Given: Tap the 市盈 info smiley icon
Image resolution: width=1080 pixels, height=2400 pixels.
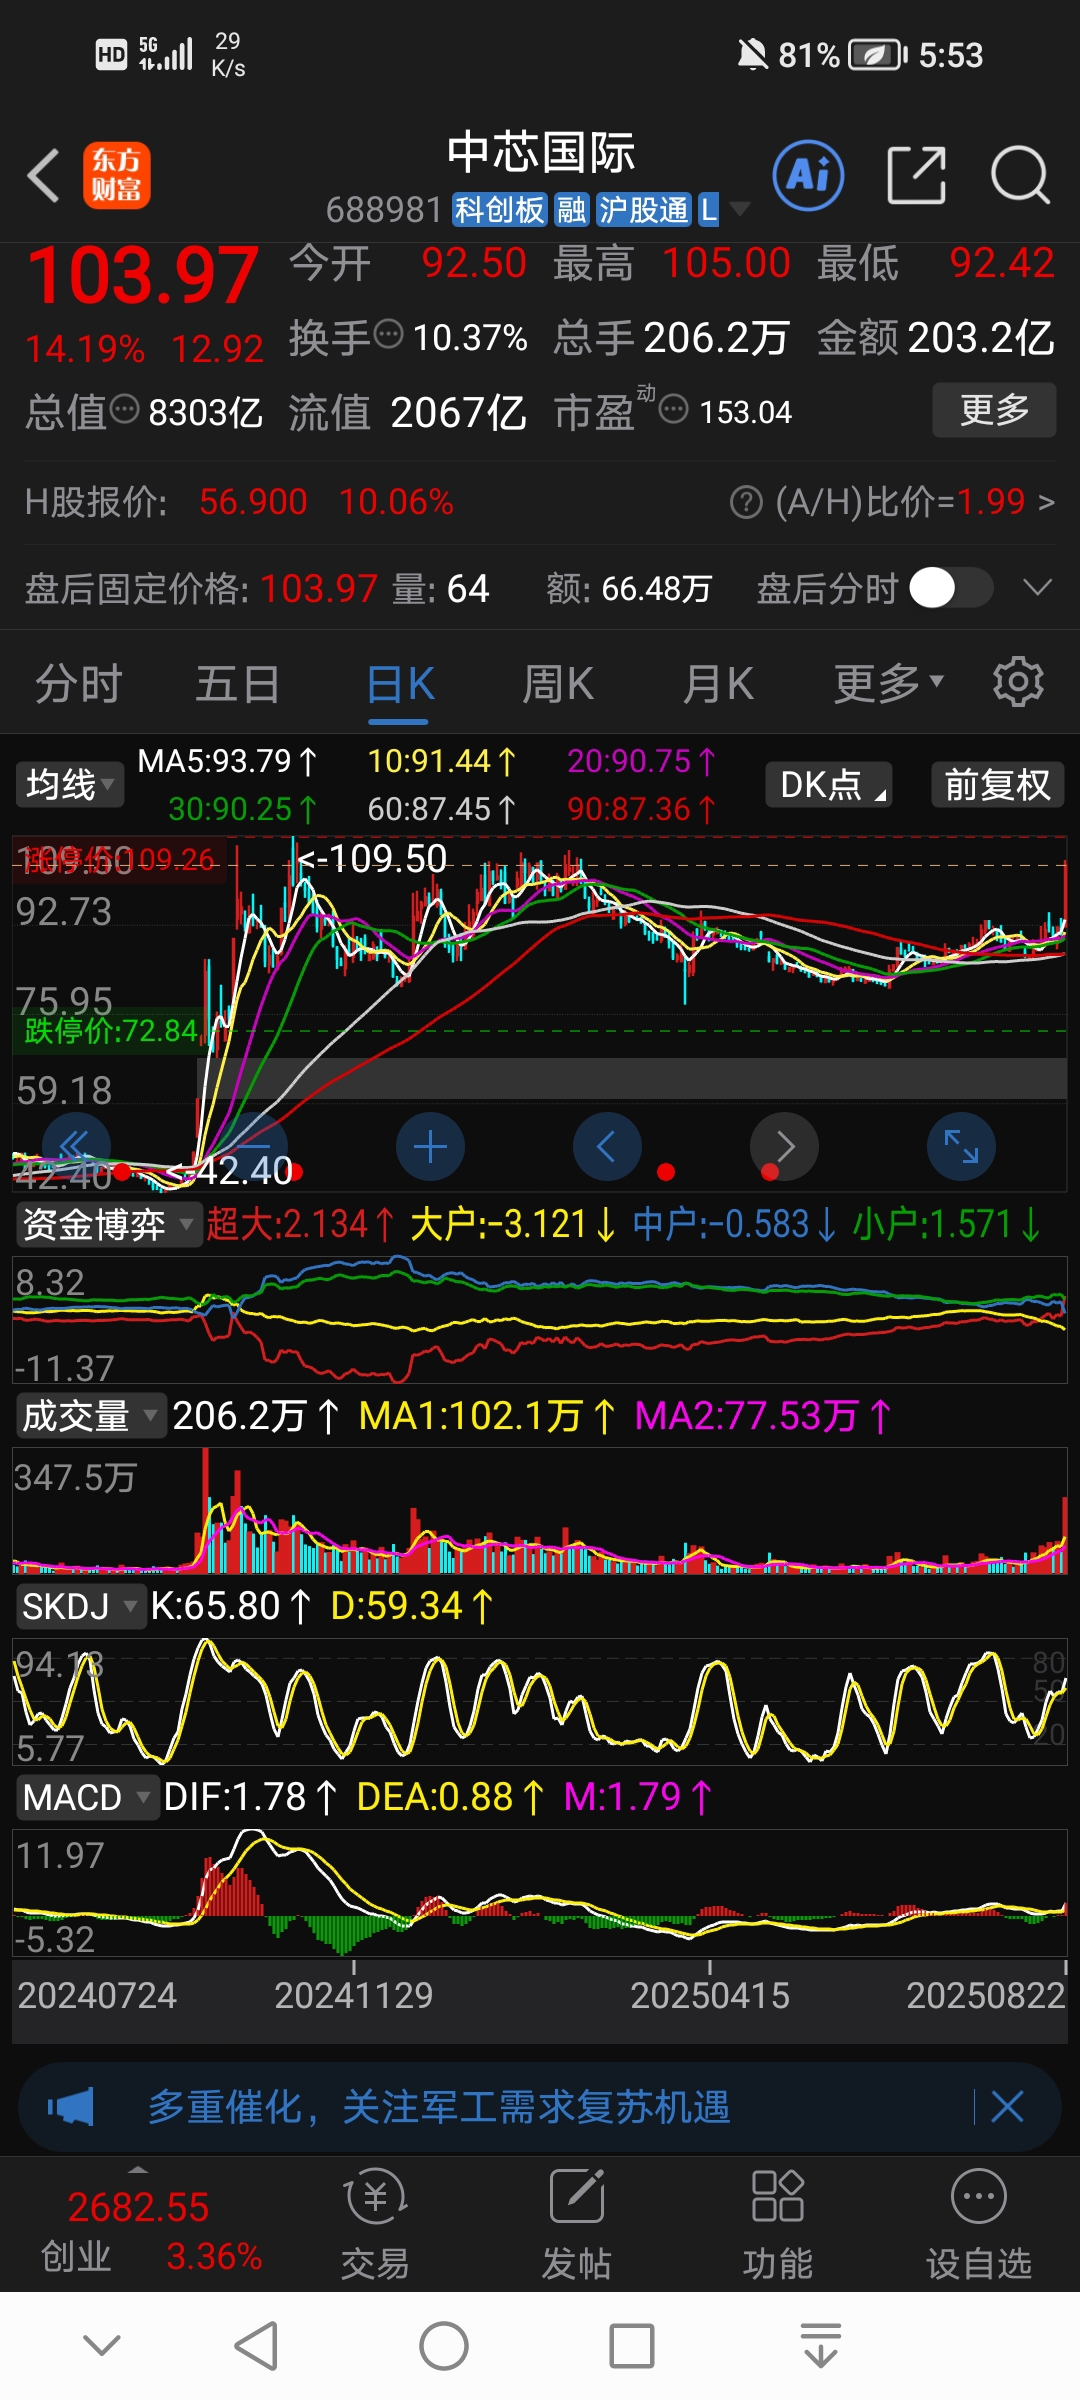Looking at the screenshot, I should coord(674,408).
